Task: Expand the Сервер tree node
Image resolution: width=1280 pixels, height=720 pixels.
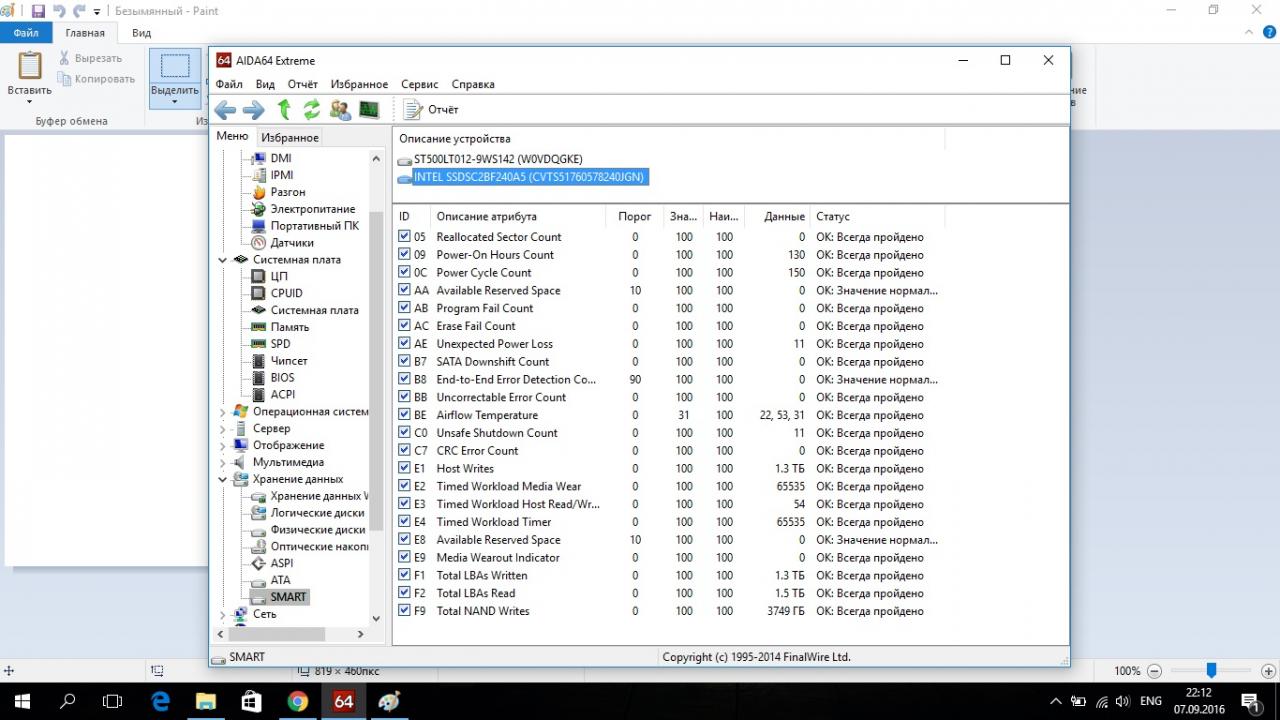Action: pyautogui.click(x=223, y=429)
